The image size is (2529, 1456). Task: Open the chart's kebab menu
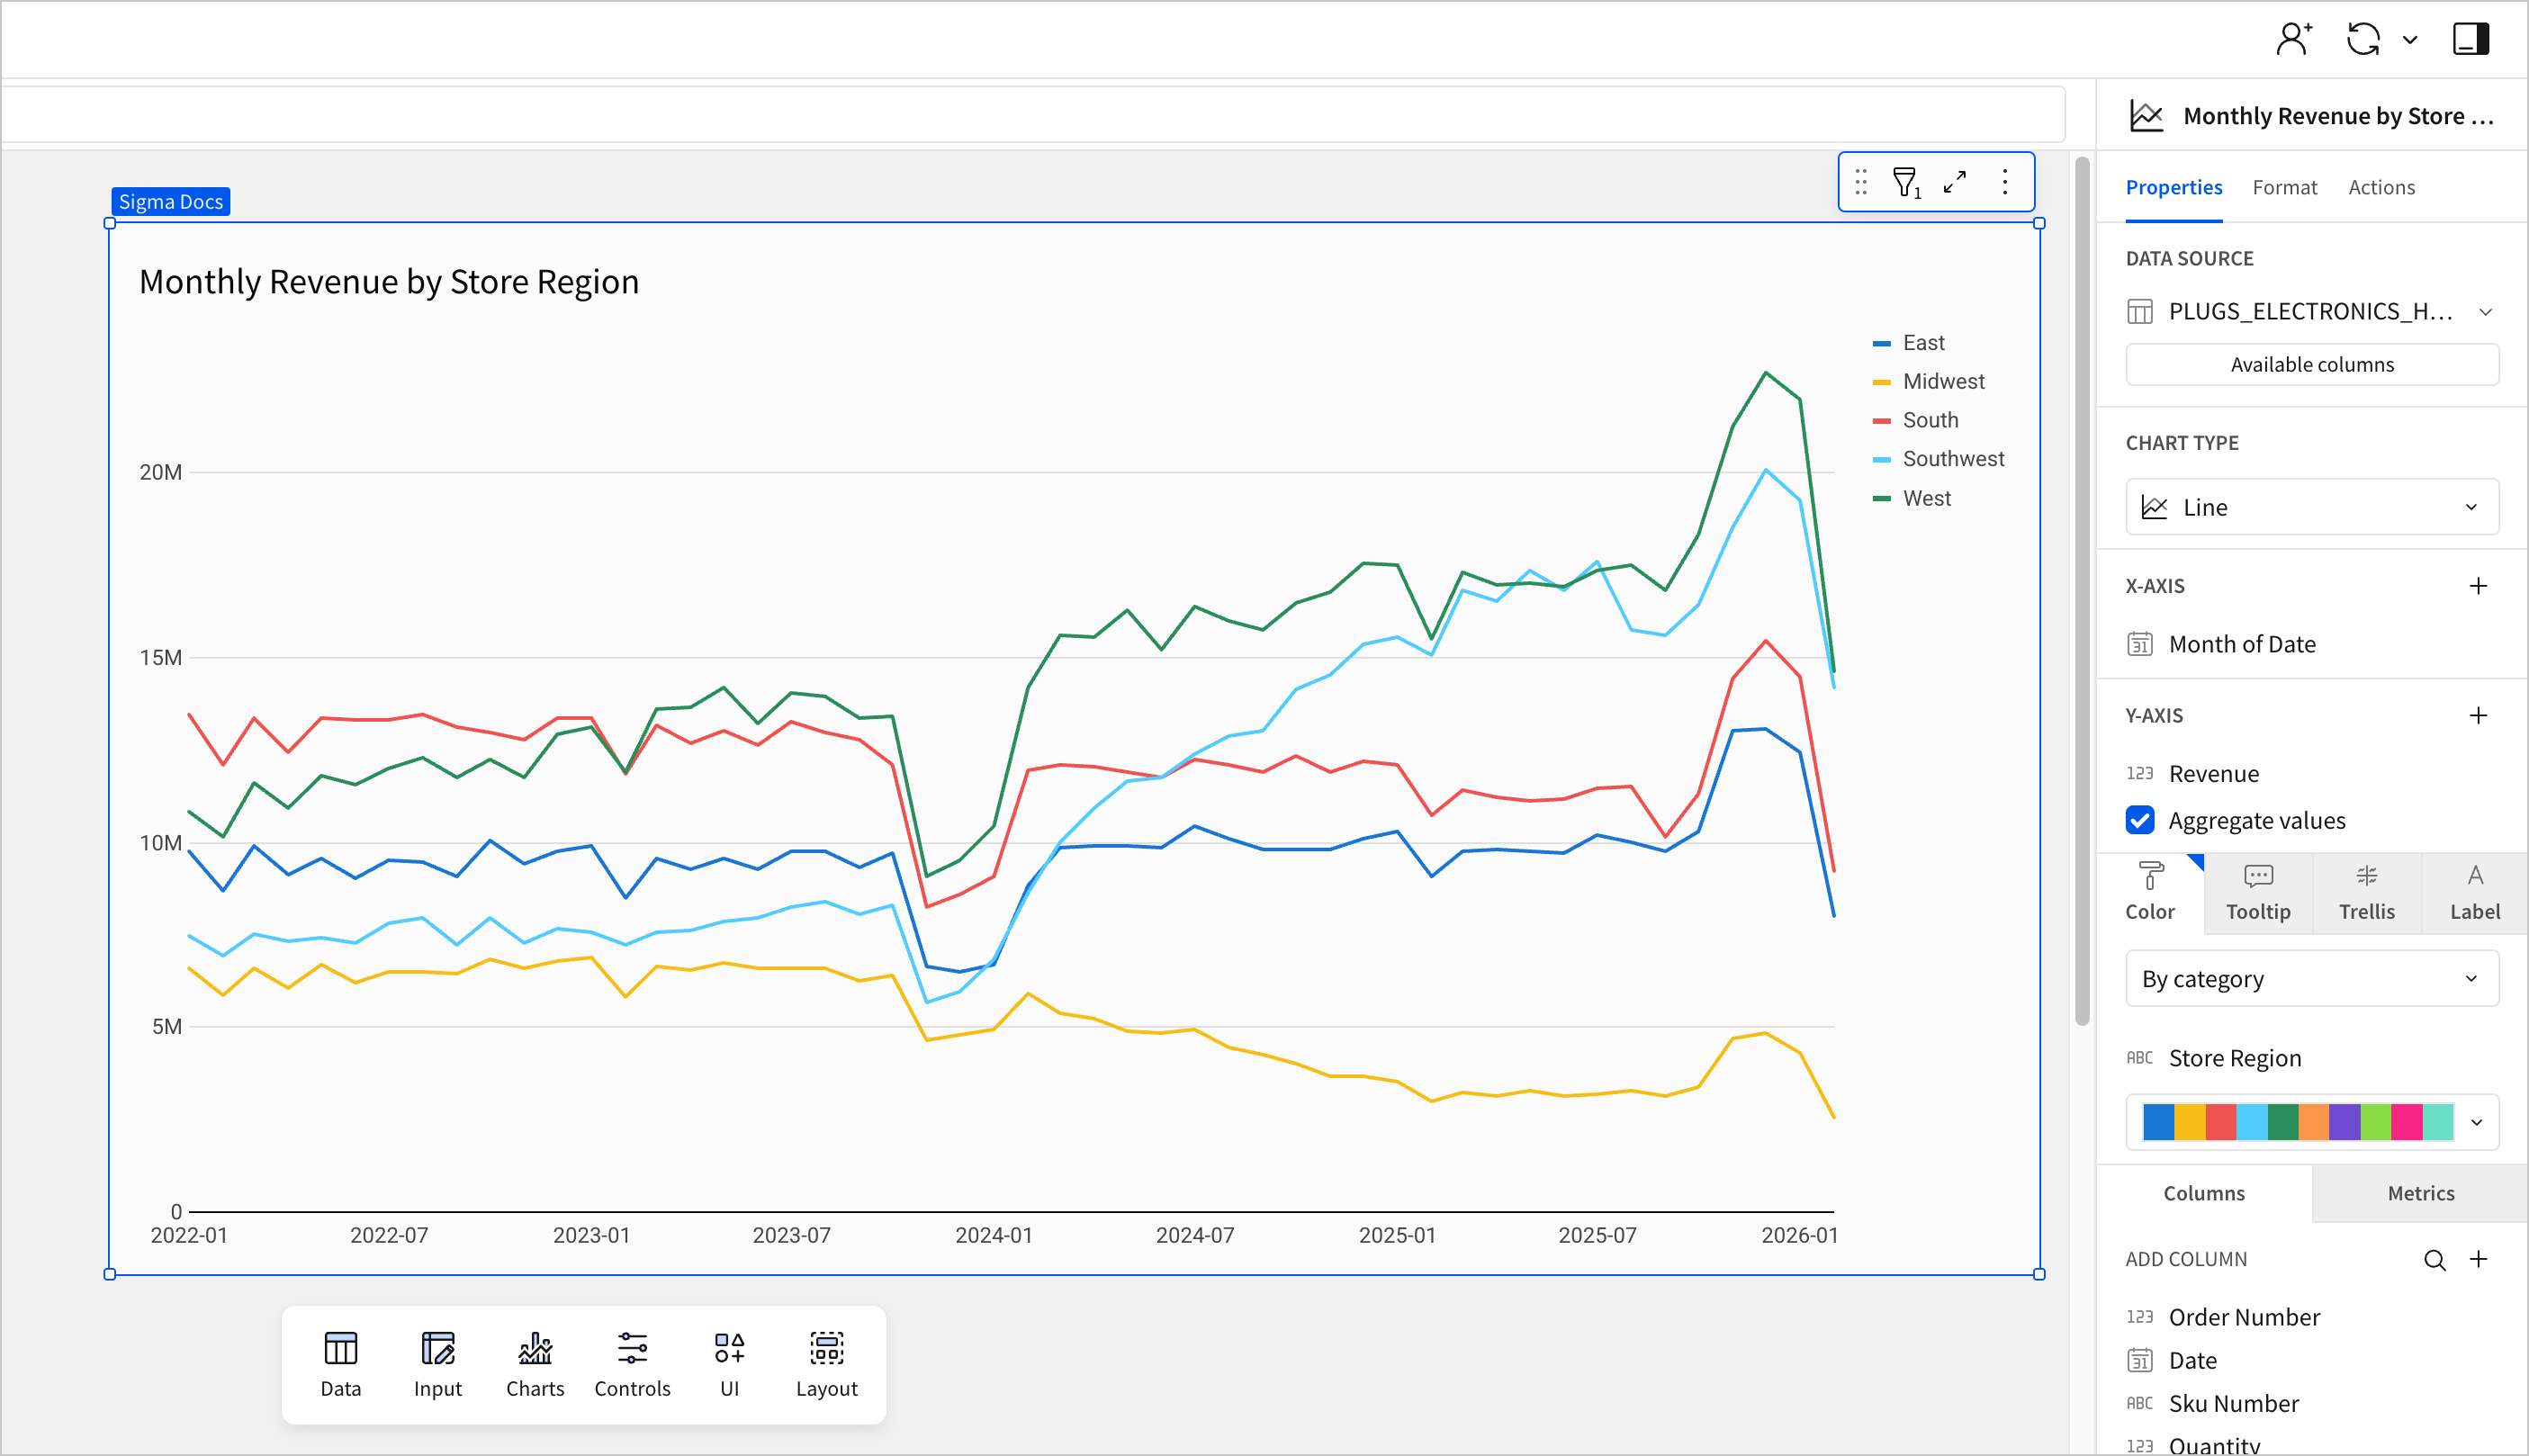2004,182
